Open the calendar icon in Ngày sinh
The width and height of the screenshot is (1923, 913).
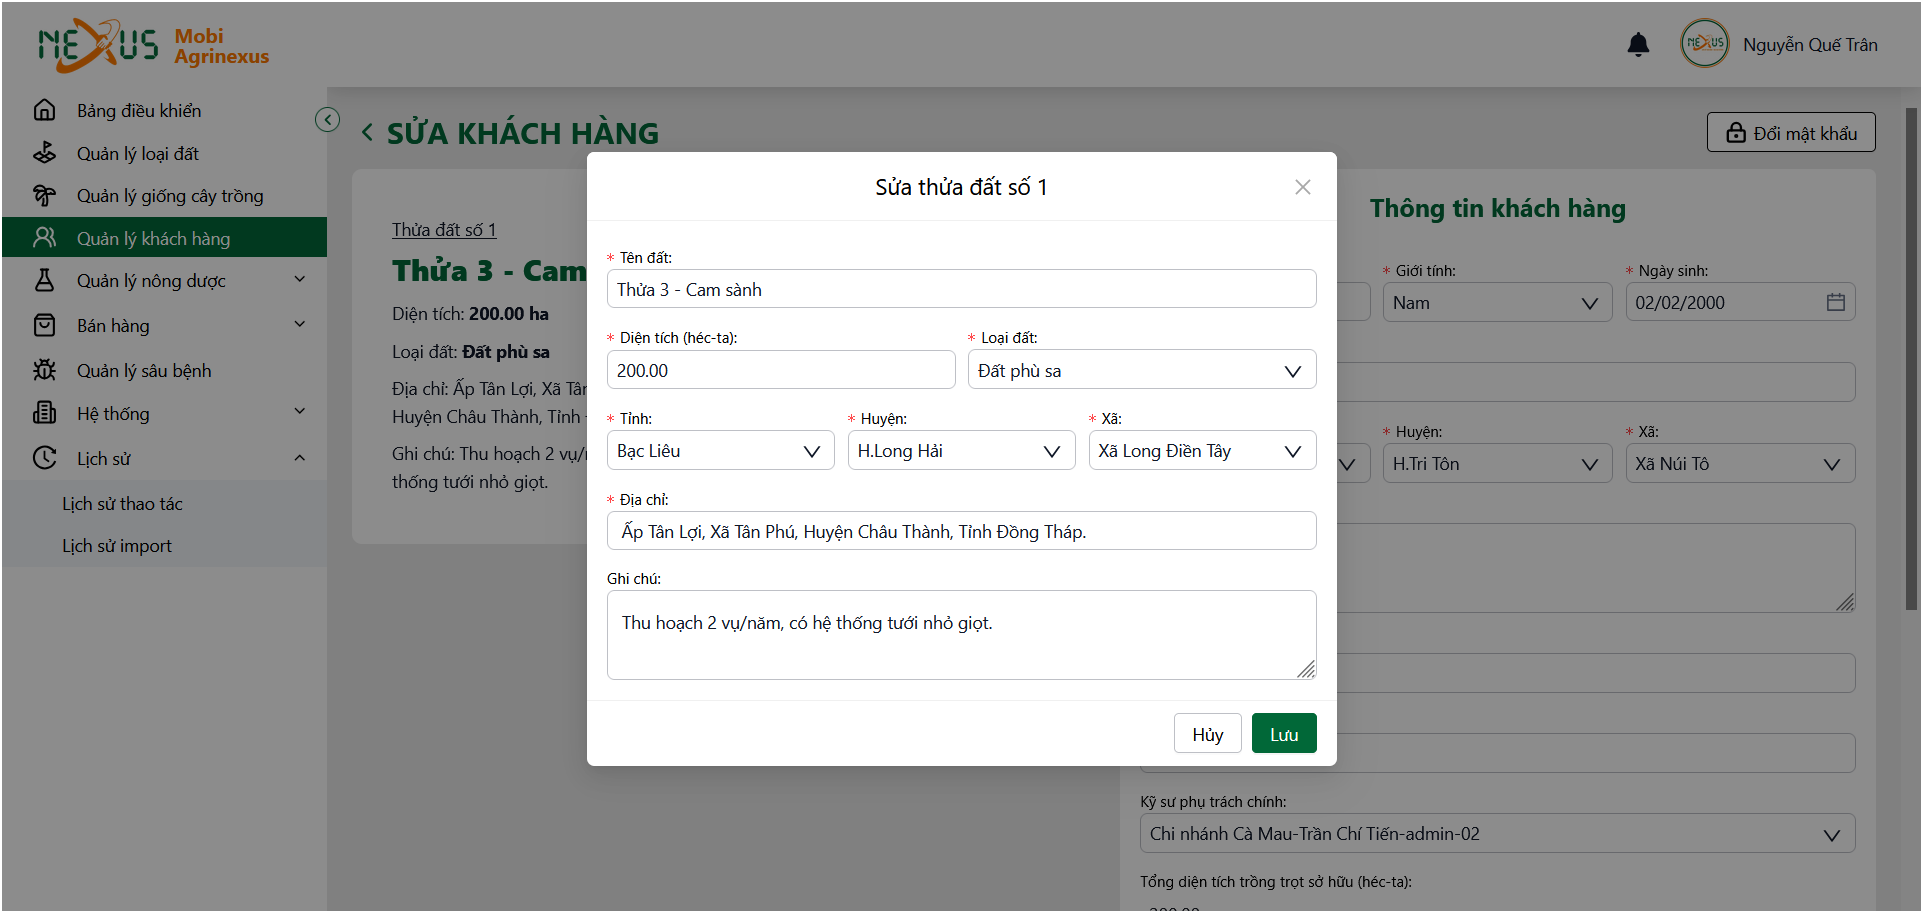click(x=1835, y=302)
